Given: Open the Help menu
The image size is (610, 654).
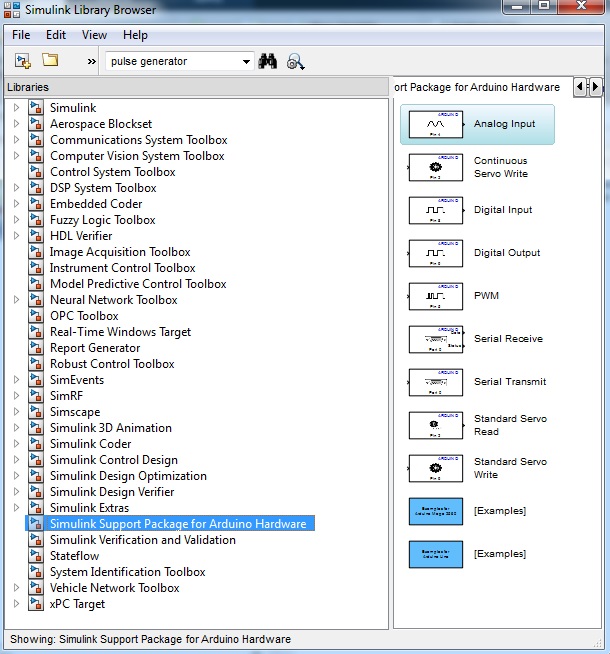Looking at the screenshot, I should (x=135, y=35).
